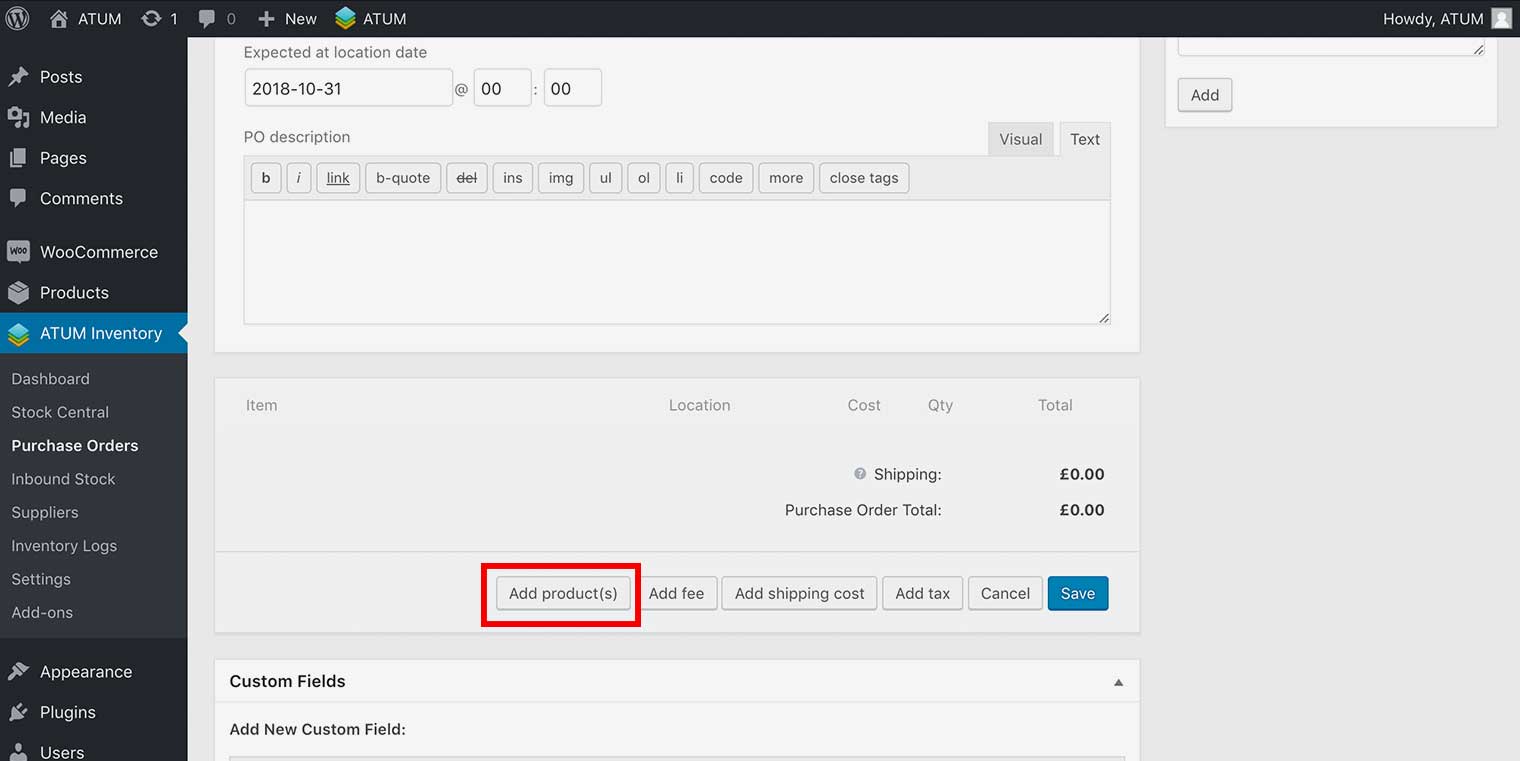Open the comments bubble in the admin bar
Image resolution: width=1520 pixels, height=761 pixels.
(207, 18)
